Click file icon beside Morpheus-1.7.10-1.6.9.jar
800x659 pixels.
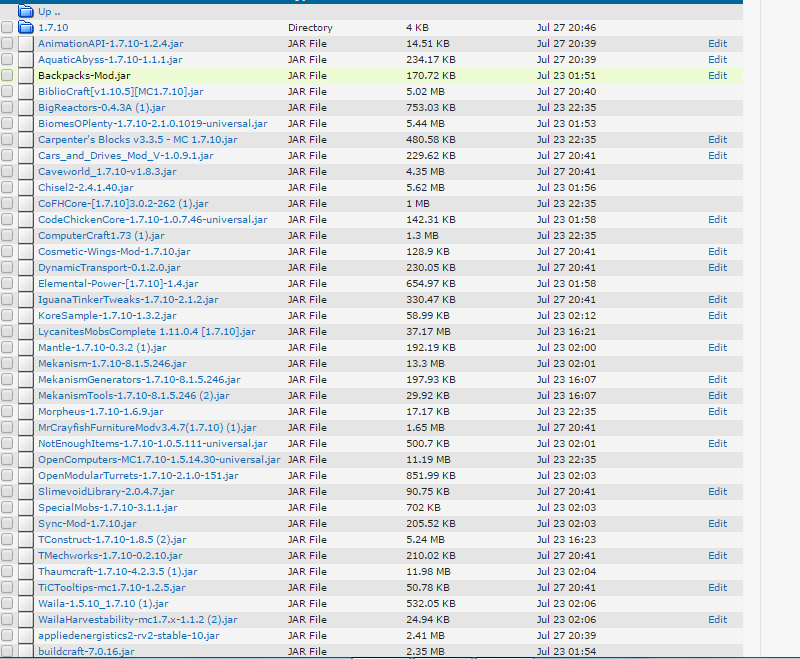pos(26,412)
